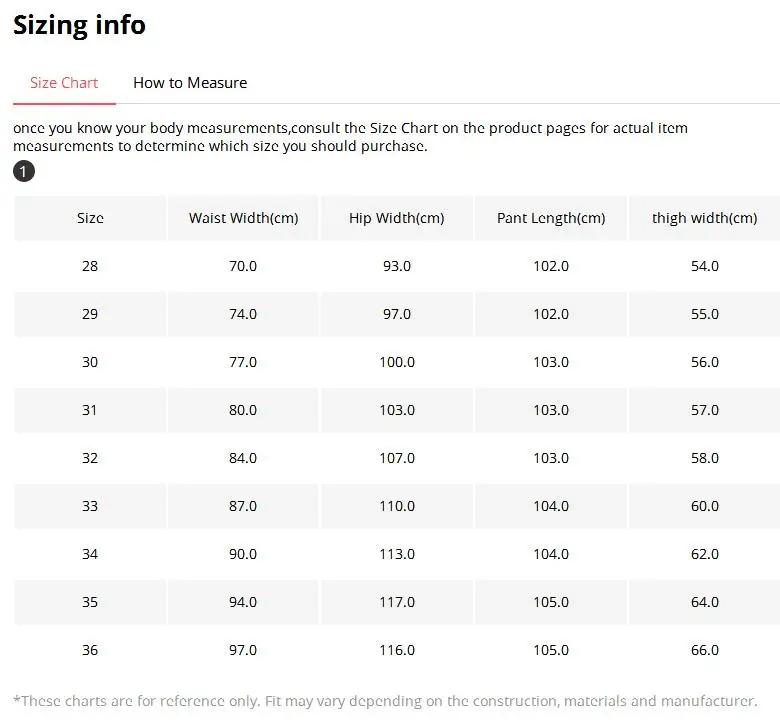
Task: Click the number 1 badge icon
Action: (x=24, y=172)
